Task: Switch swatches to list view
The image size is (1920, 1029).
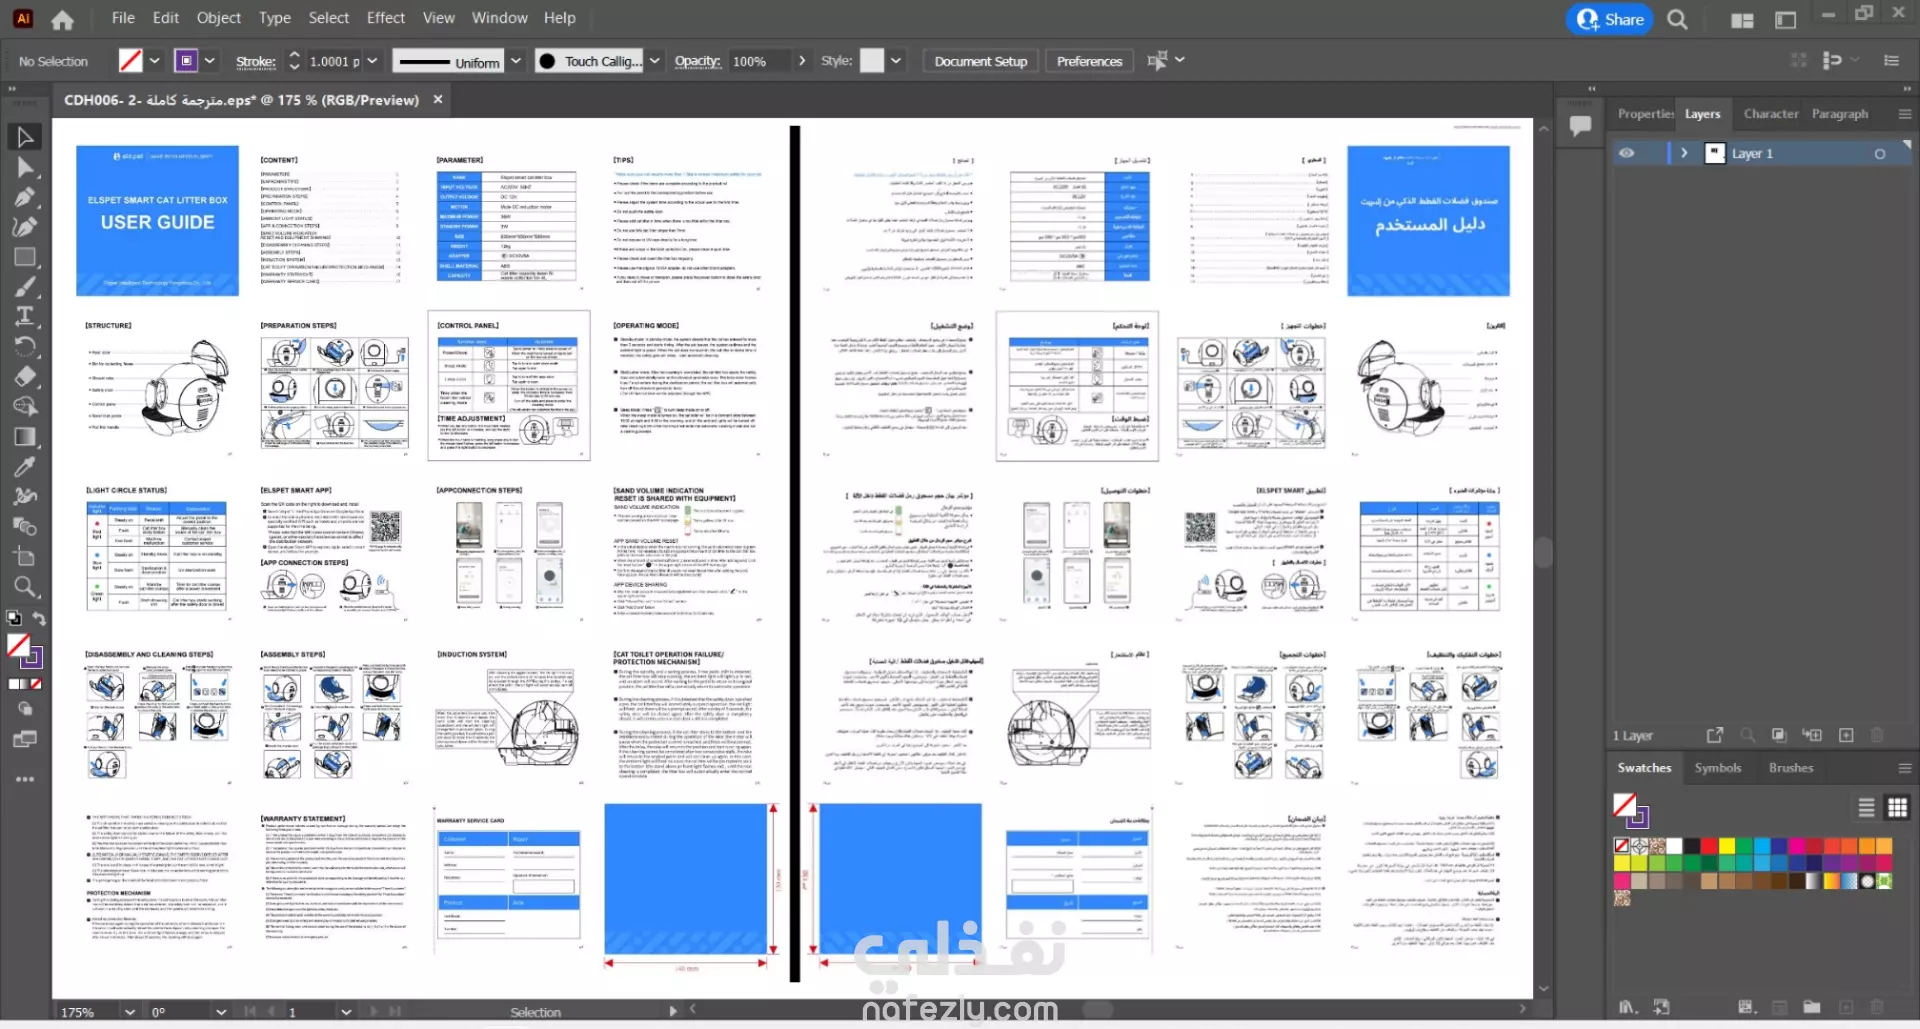Action: (x=1866, y=808)
